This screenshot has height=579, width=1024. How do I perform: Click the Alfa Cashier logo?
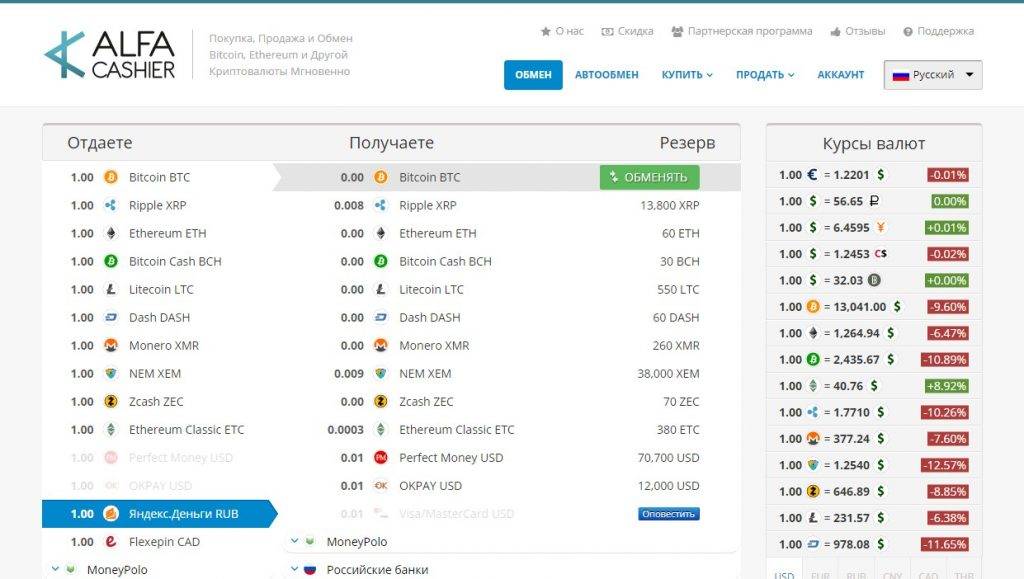tap(110, 55)
